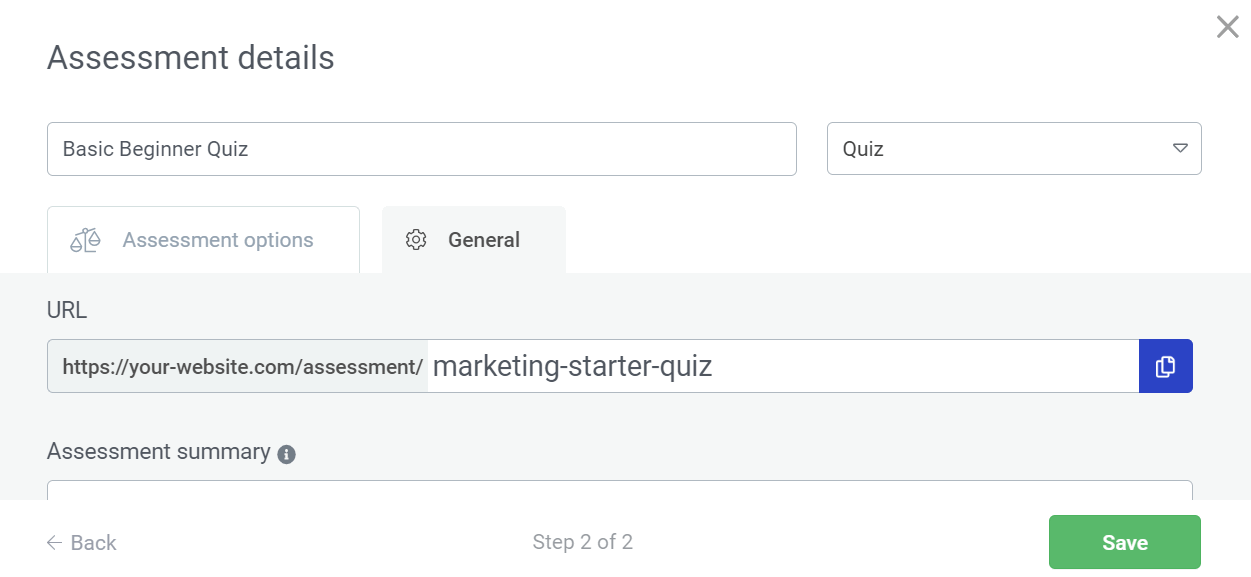Click the left arrow beside Back
The height and width of the screenshot is (577, 1251).
coord(54,543)
